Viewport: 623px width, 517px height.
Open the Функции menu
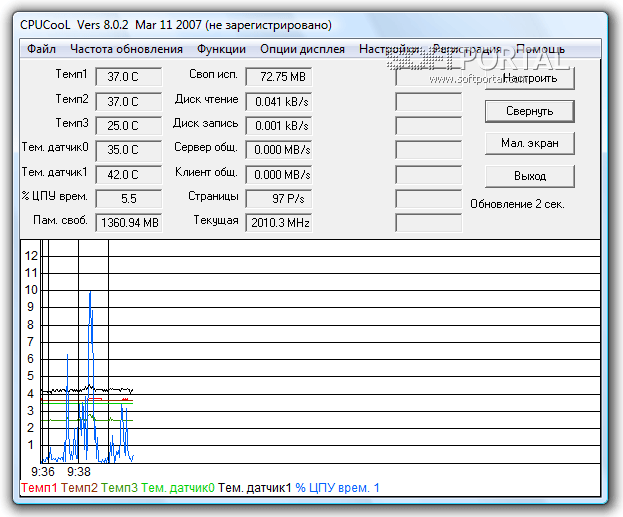(221, 49)
